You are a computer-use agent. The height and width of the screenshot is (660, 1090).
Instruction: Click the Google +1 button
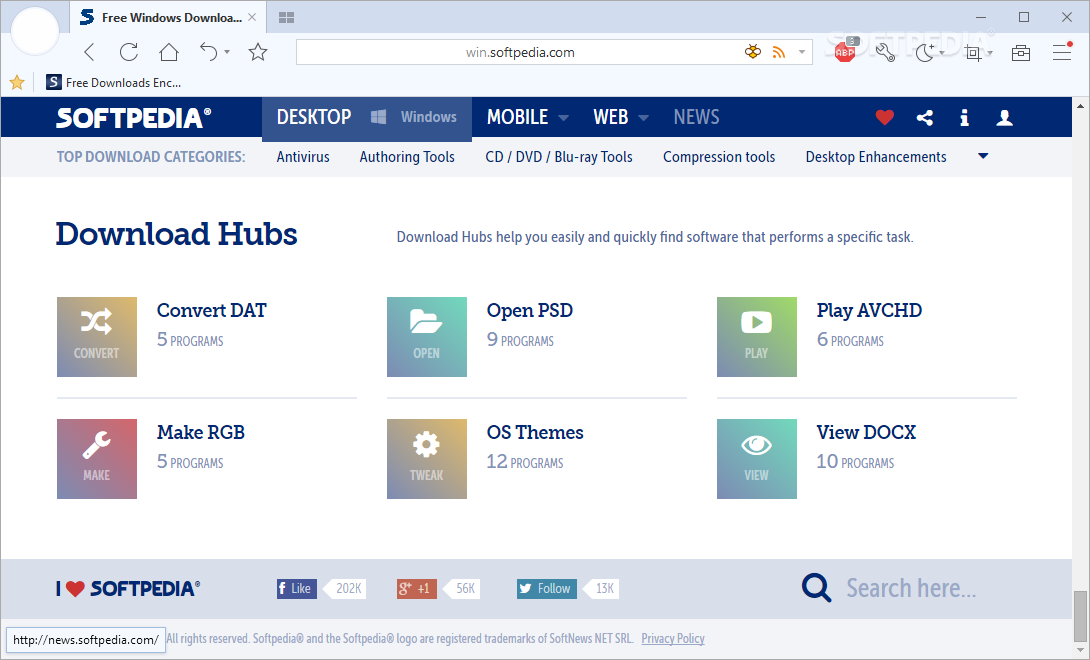tap(416, 588)
